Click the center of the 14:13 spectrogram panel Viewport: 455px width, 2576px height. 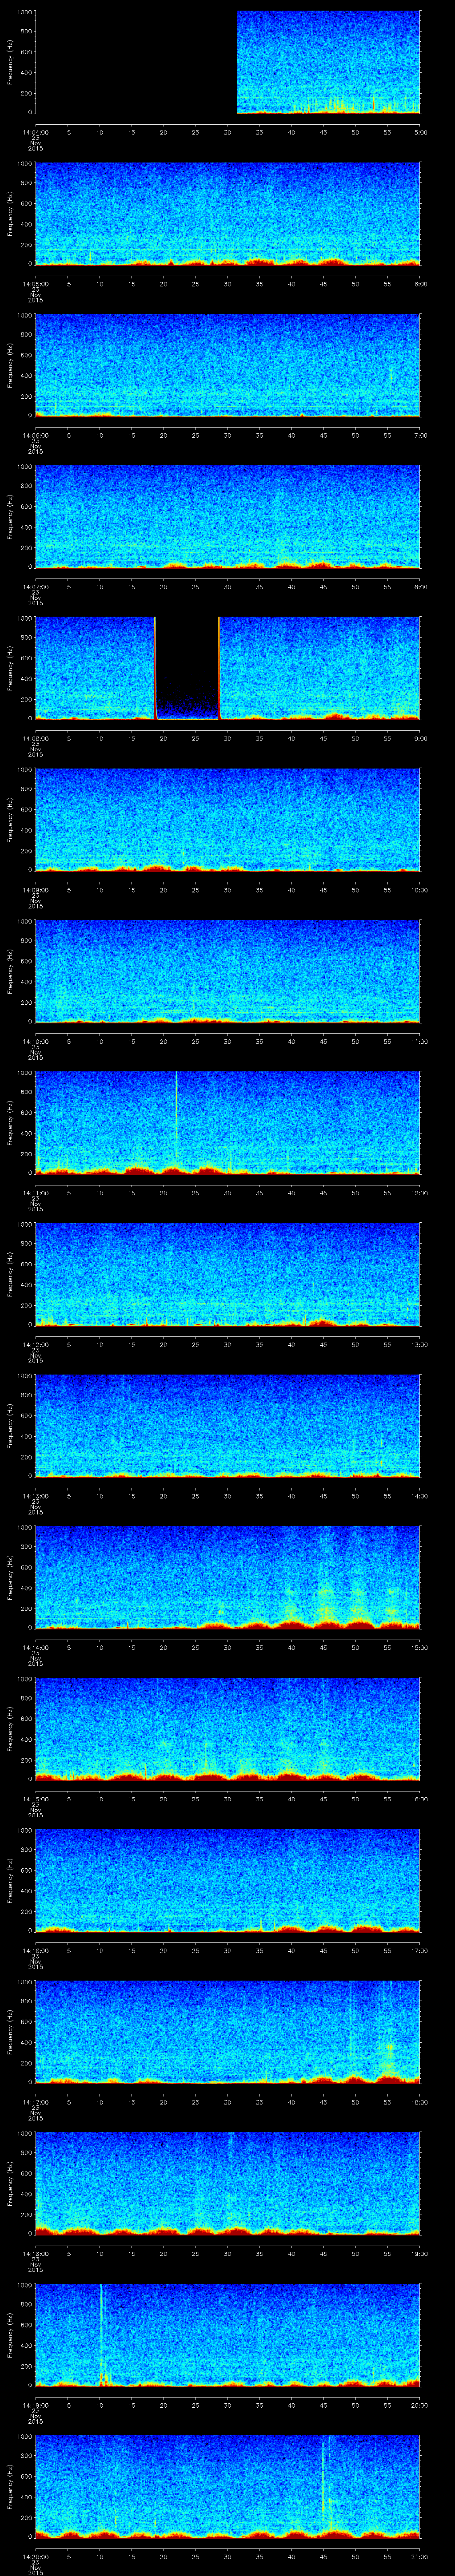[x=228, y=1426]
